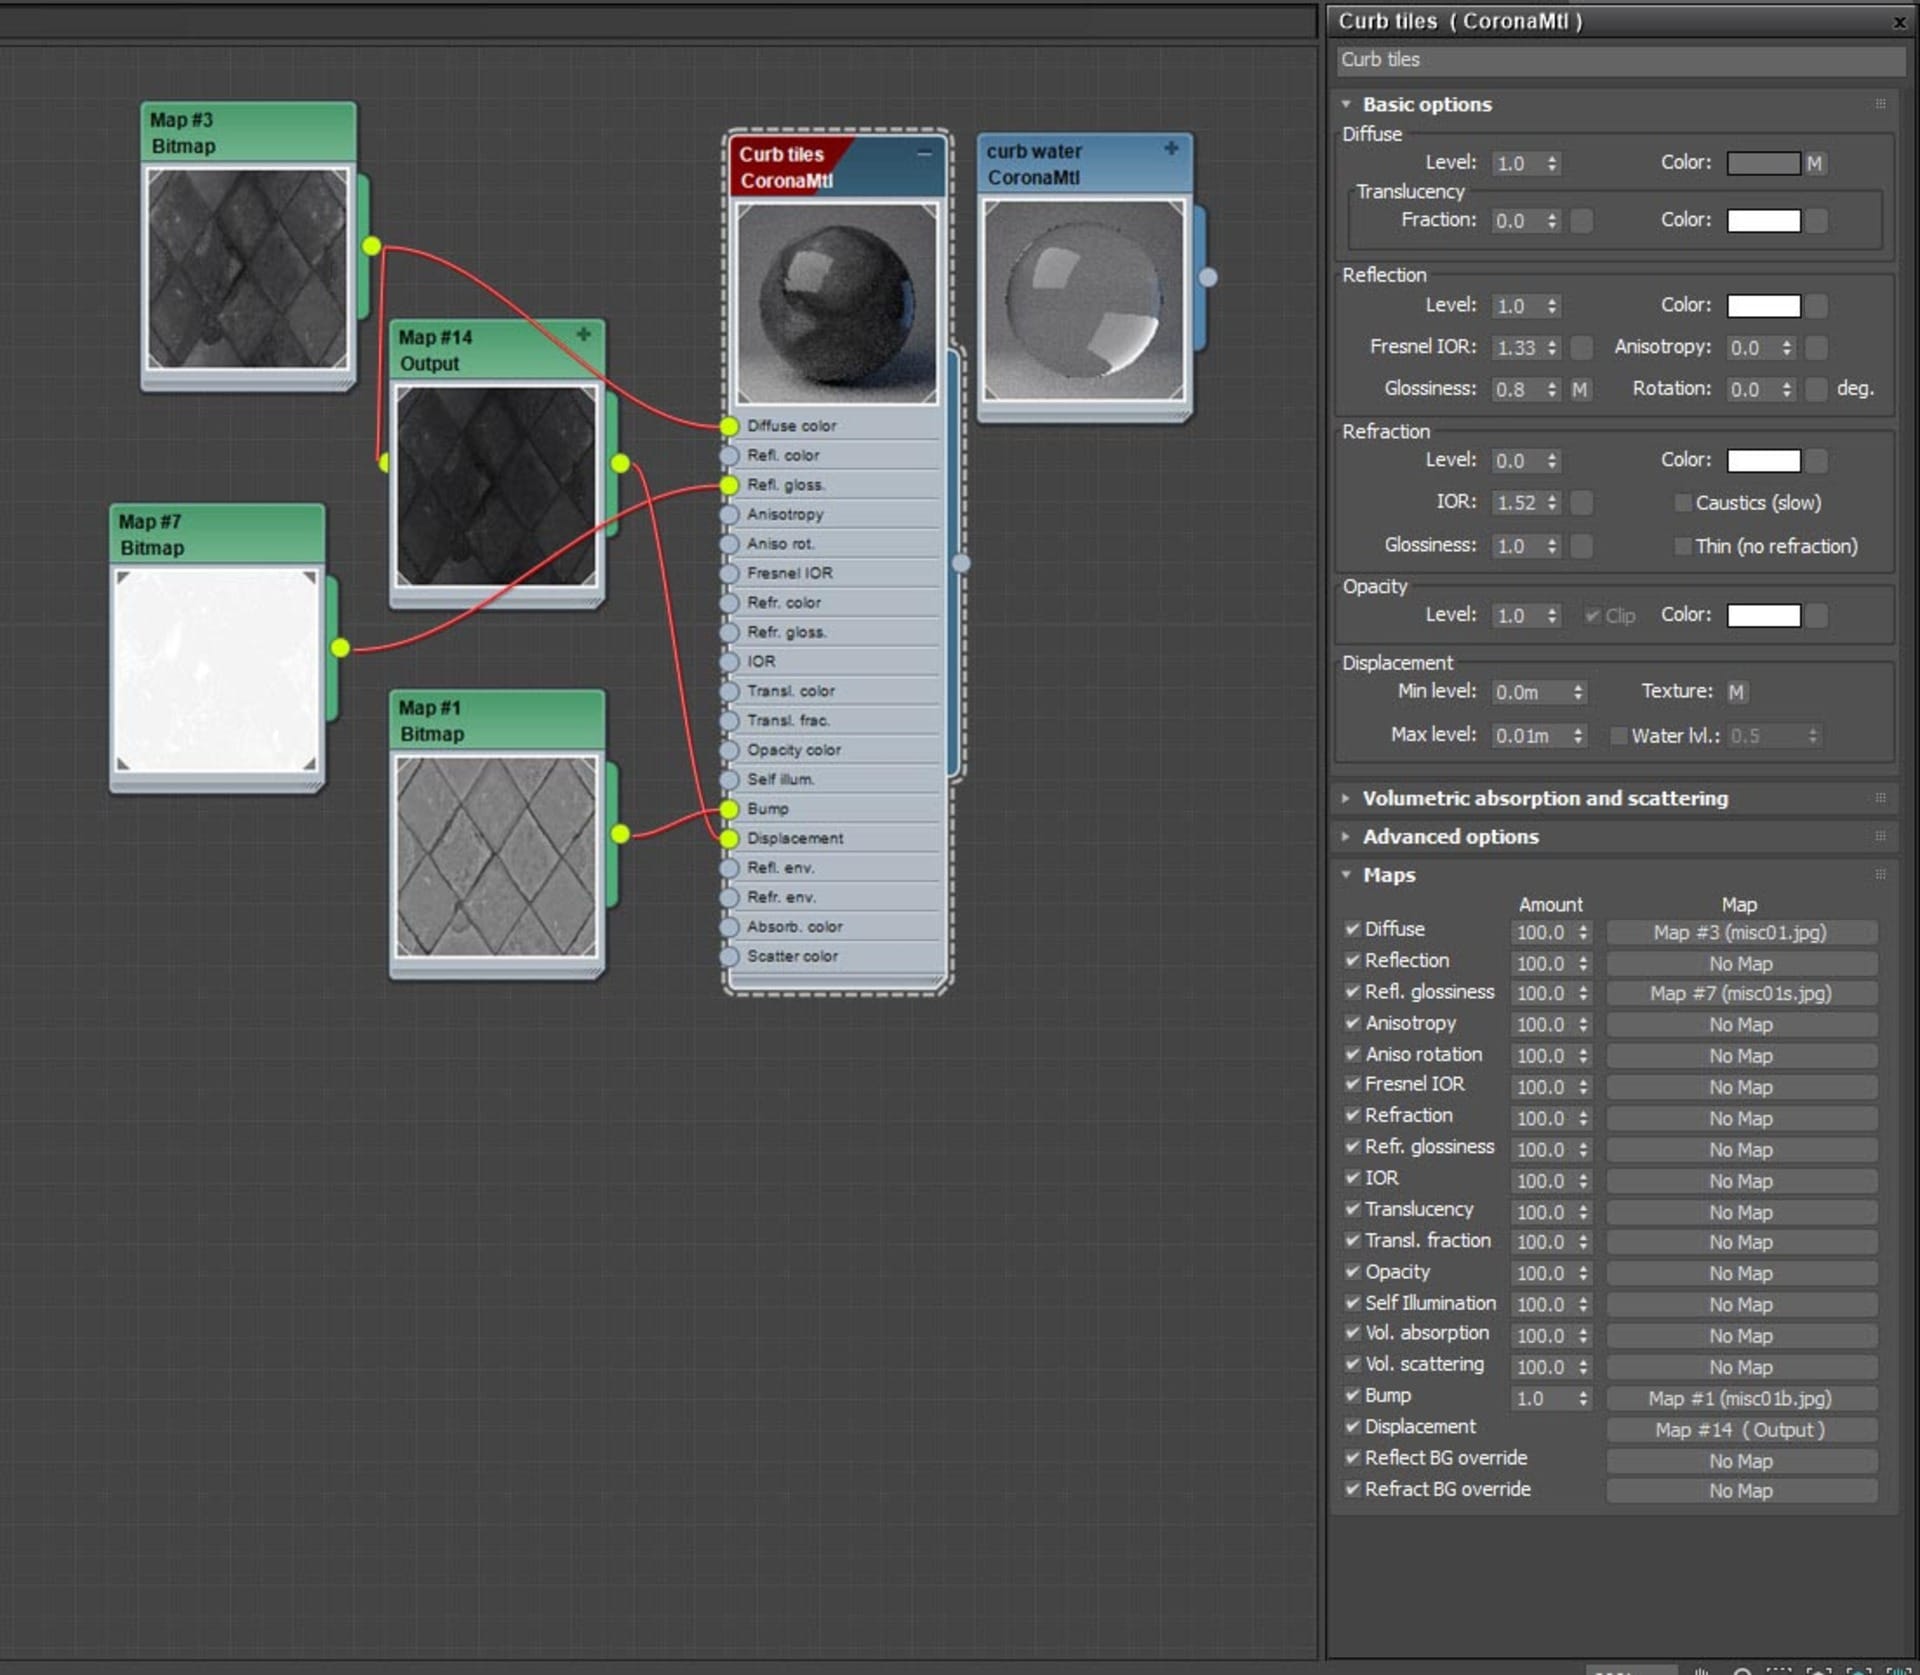The image size is (1920, 1675).
Task: Open the Map #1 (misc01b.jpg) bump map button
Action: click(1741, 1399)
